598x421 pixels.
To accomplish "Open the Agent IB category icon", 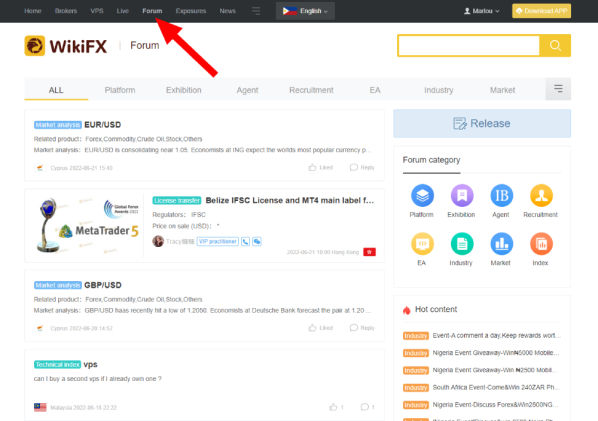I will pyautogui.click(x=501, y=196).
